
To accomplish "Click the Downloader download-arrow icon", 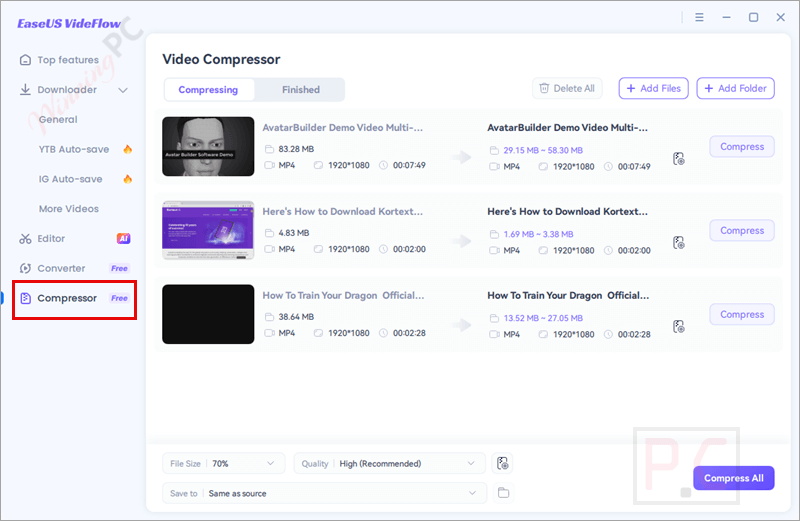I will 25,90.
